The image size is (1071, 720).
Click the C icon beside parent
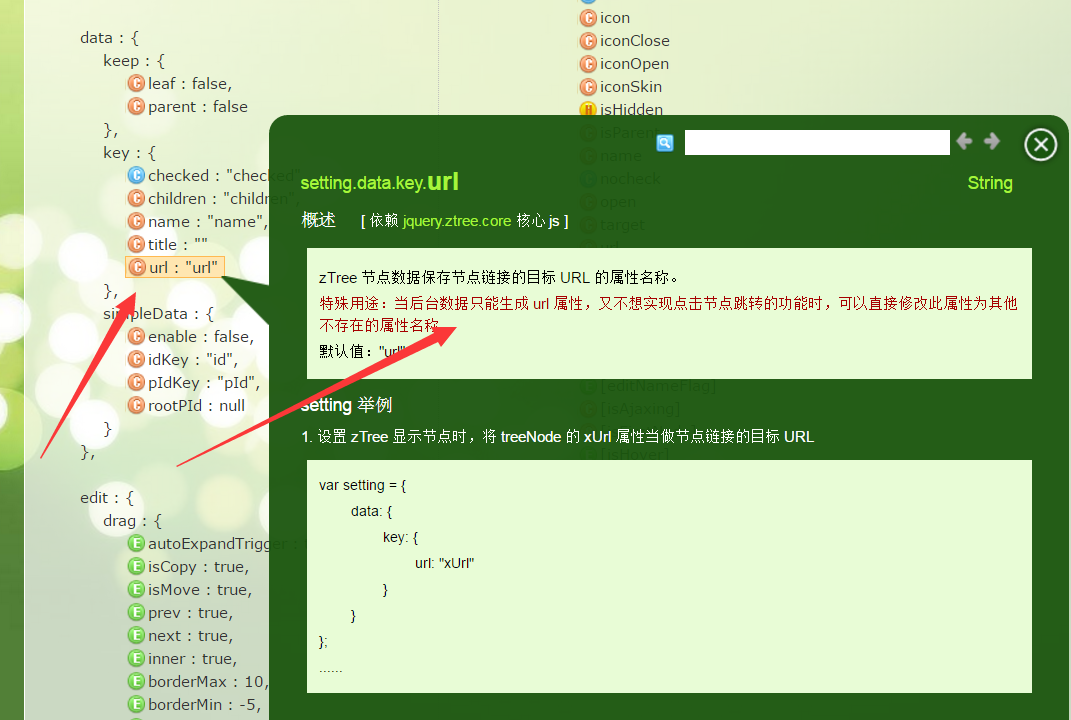137,107
